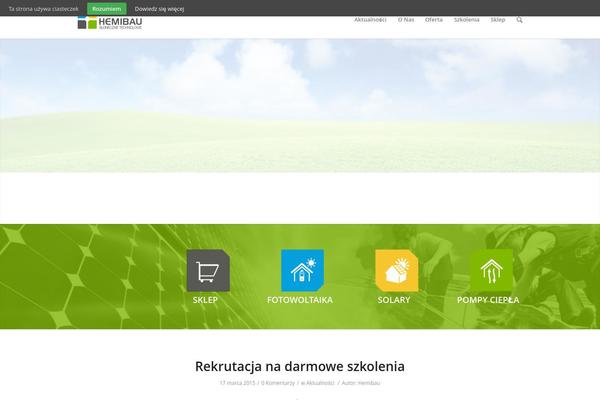Open the Sklep navigation menu item

click(x=497, y=20)
